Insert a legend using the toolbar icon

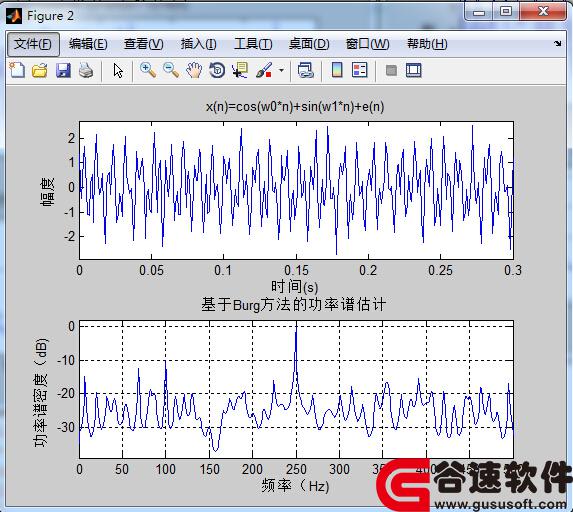pyautogui.click(x=360, y=70)
